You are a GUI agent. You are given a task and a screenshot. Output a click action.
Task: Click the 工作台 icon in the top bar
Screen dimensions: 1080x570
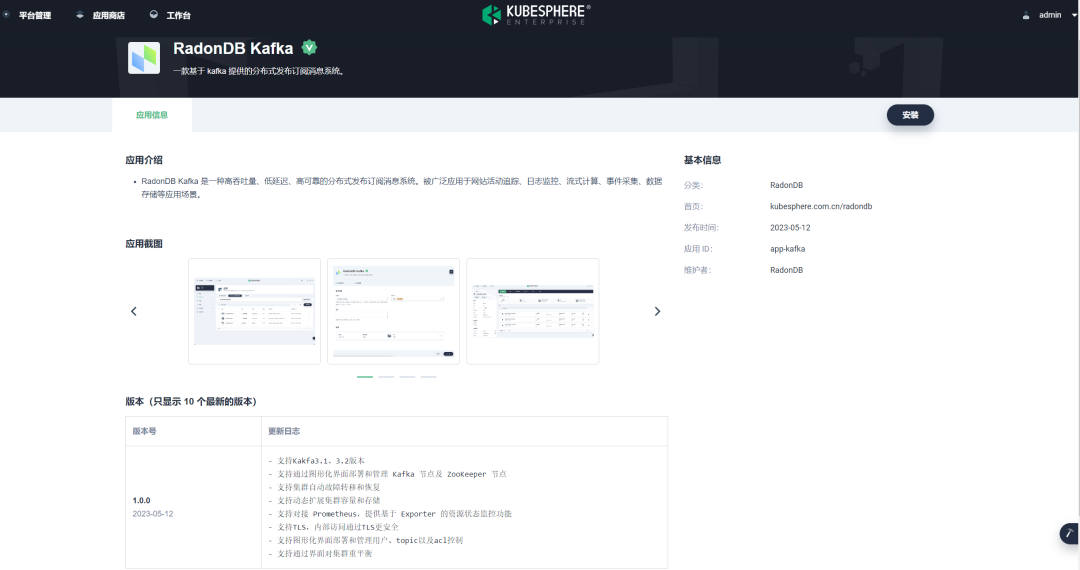click(x=154, y=14)
